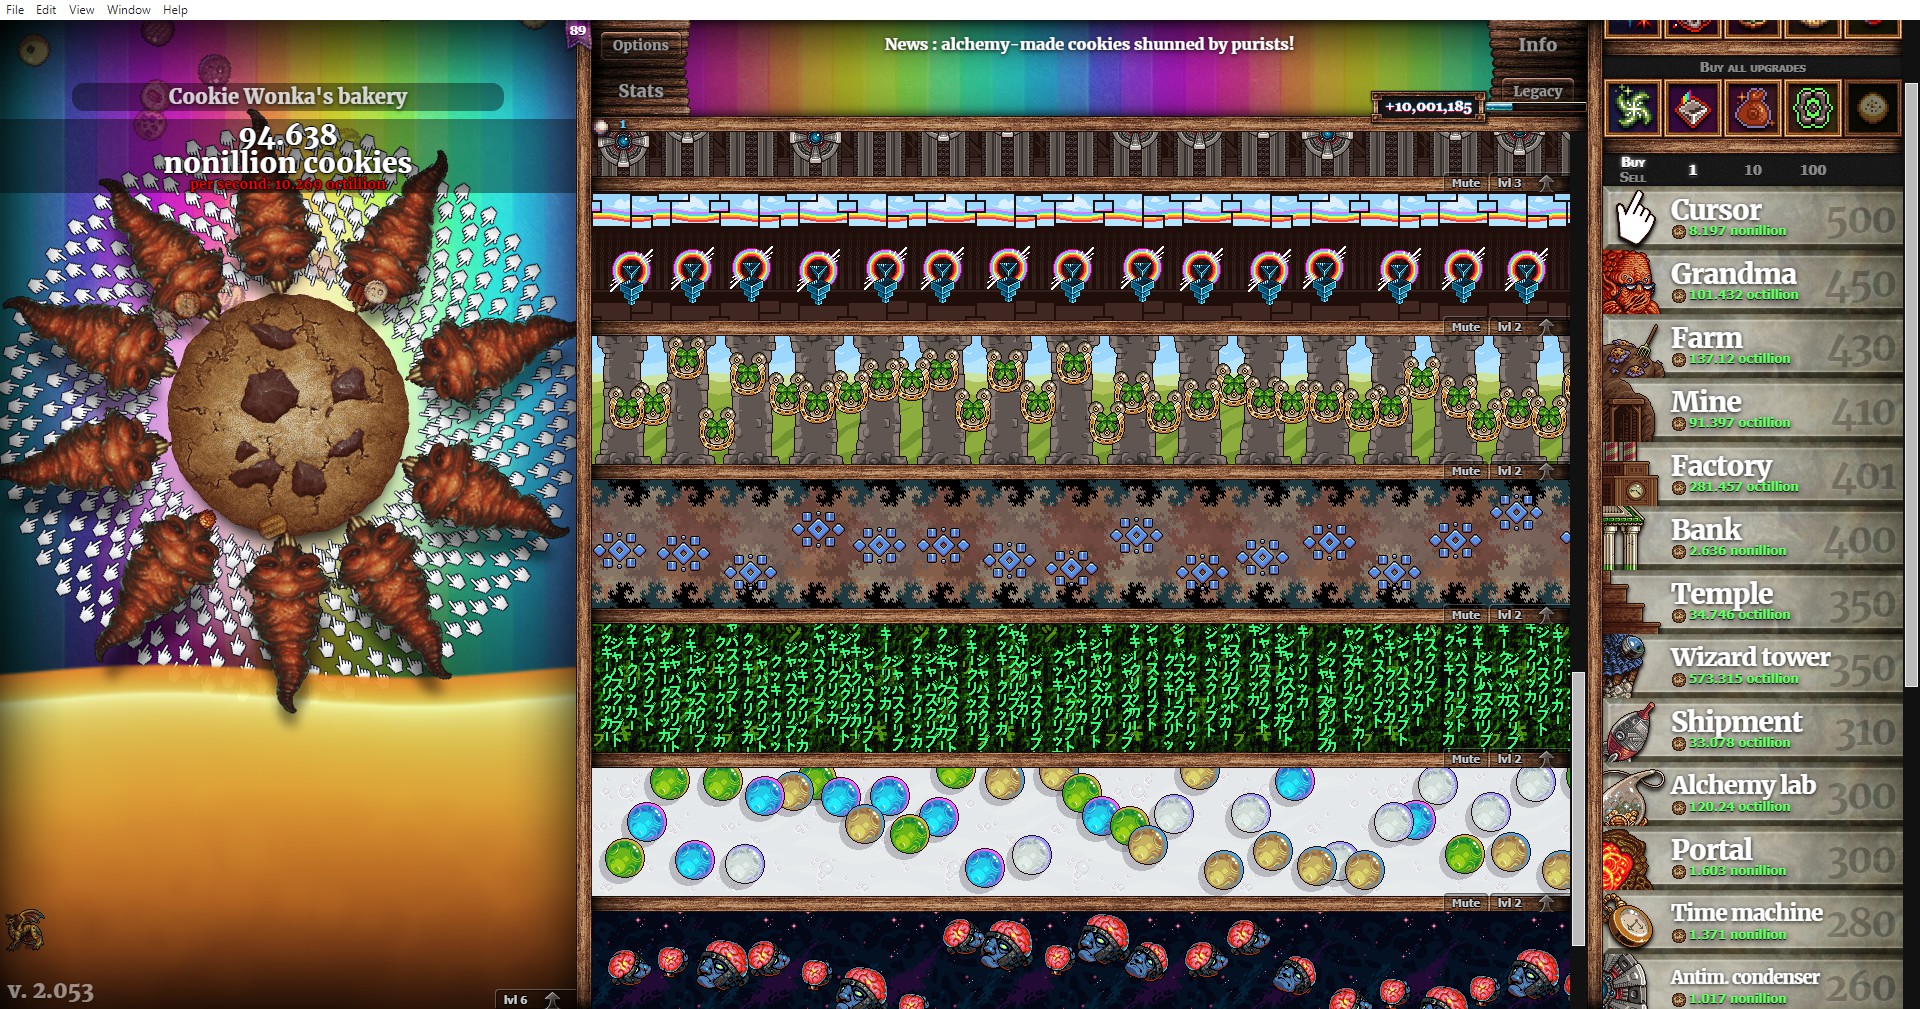Click the 94.638 nonillion cookies count
The image size is (1920, 1009).
tap(288, 149)
